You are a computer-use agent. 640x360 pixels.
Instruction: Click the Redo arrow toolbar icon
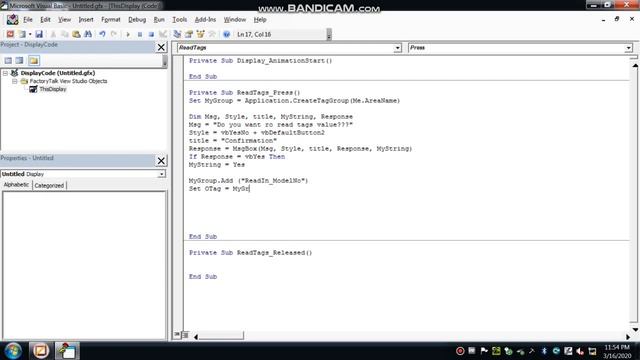coord(114,34)
